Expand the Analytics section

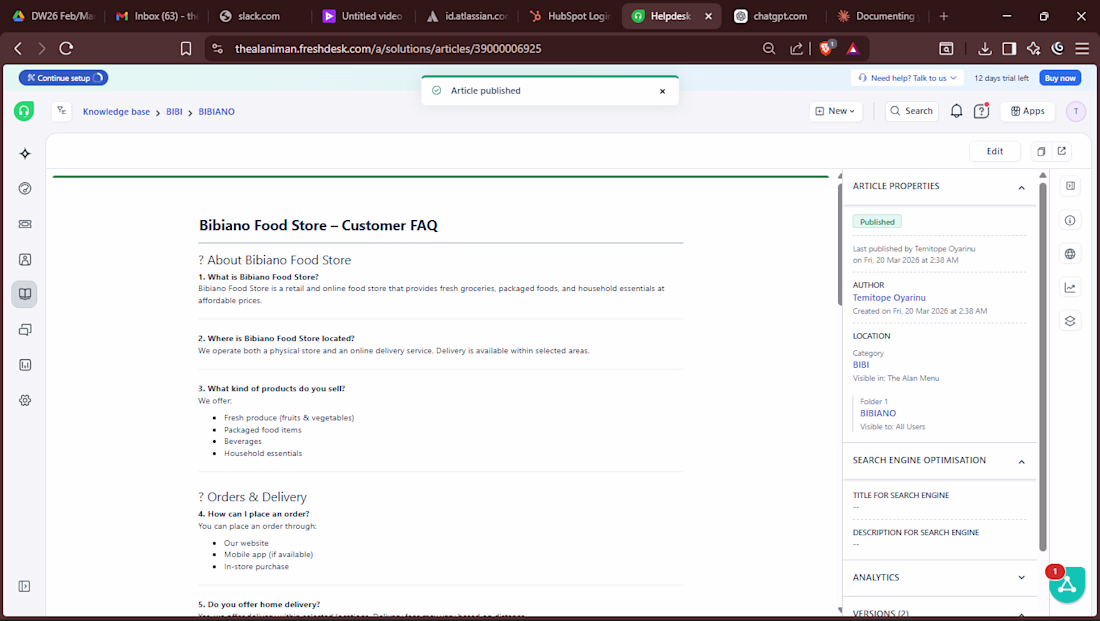coord(1021,577)
